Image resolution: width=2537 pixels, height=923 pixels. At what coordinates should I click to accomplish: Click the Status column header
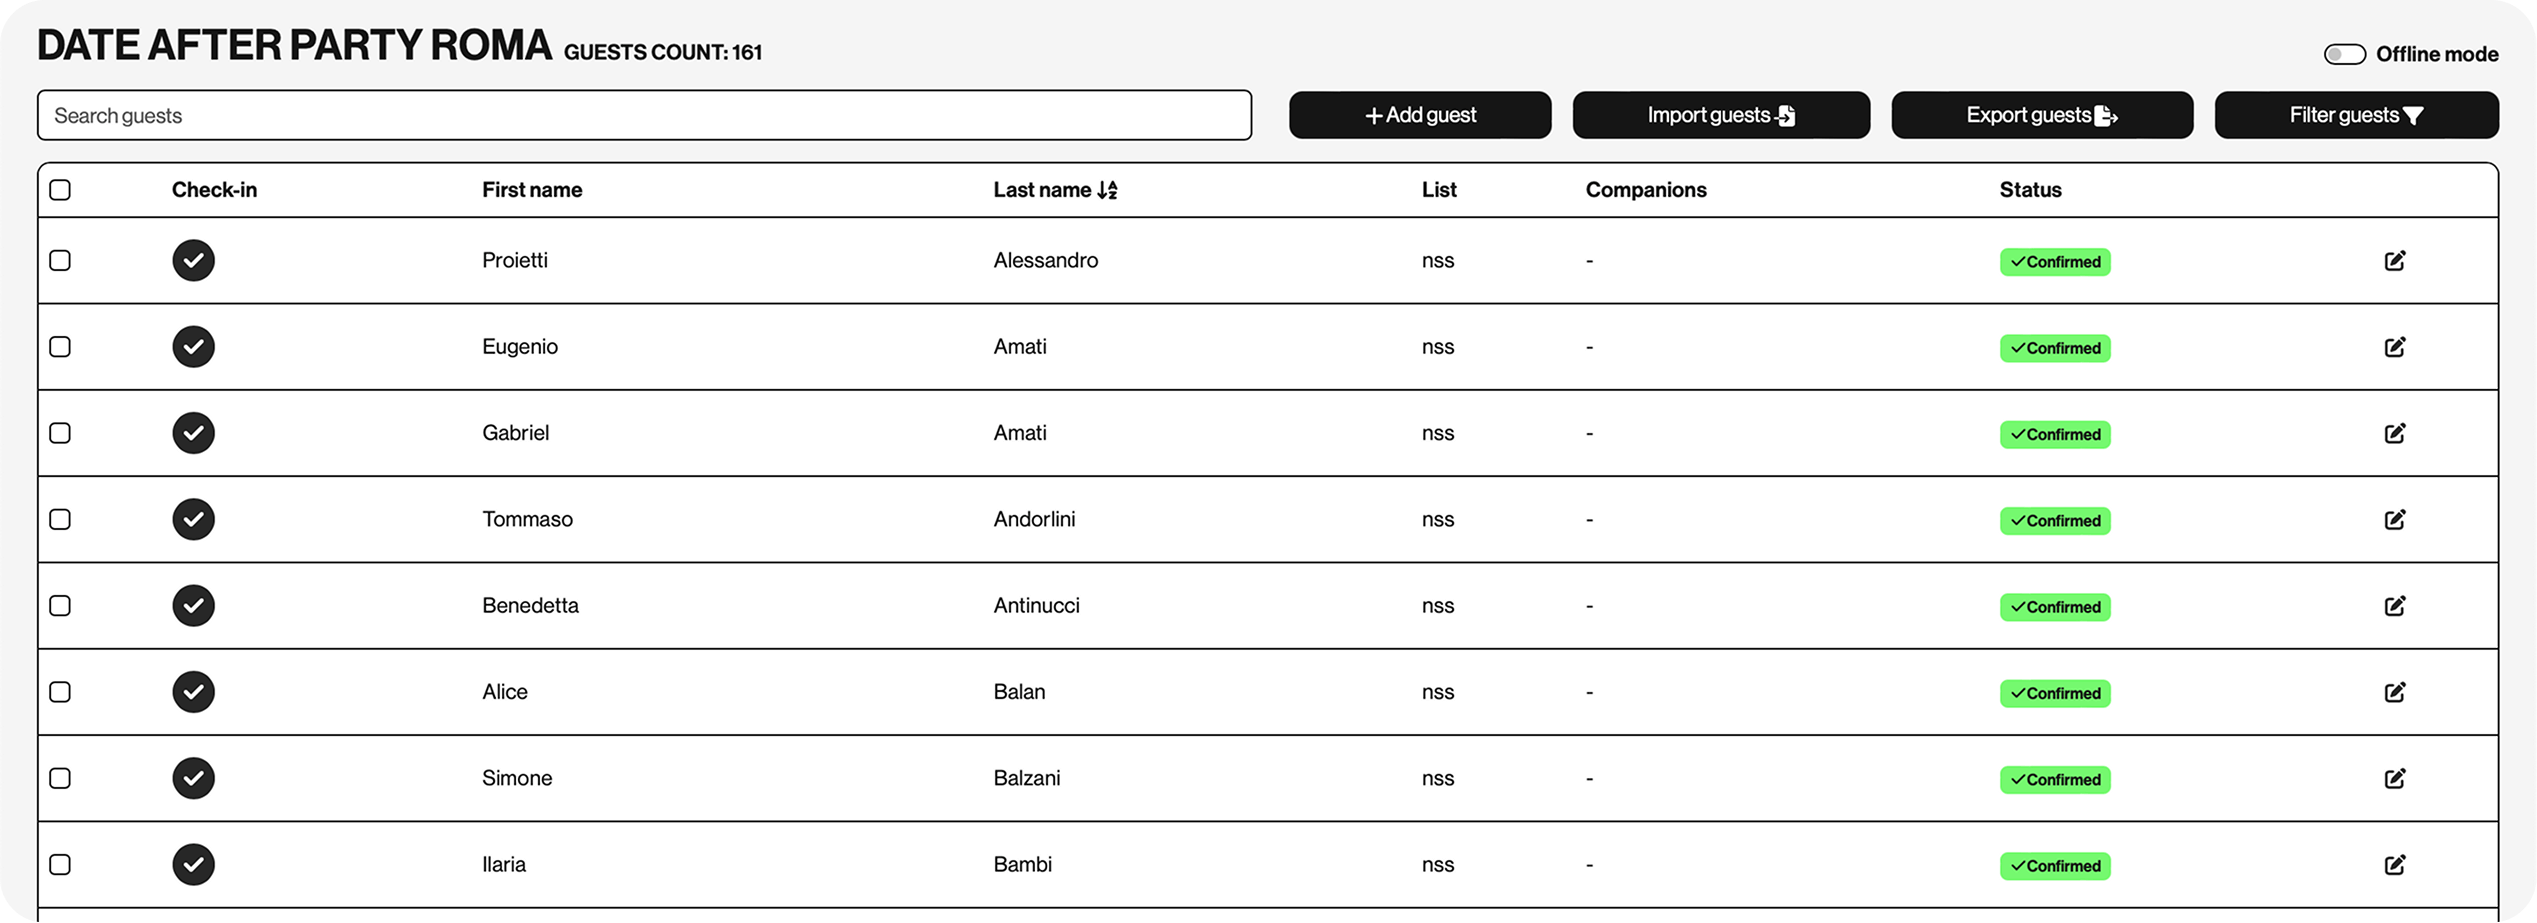tap(2030, 190)
